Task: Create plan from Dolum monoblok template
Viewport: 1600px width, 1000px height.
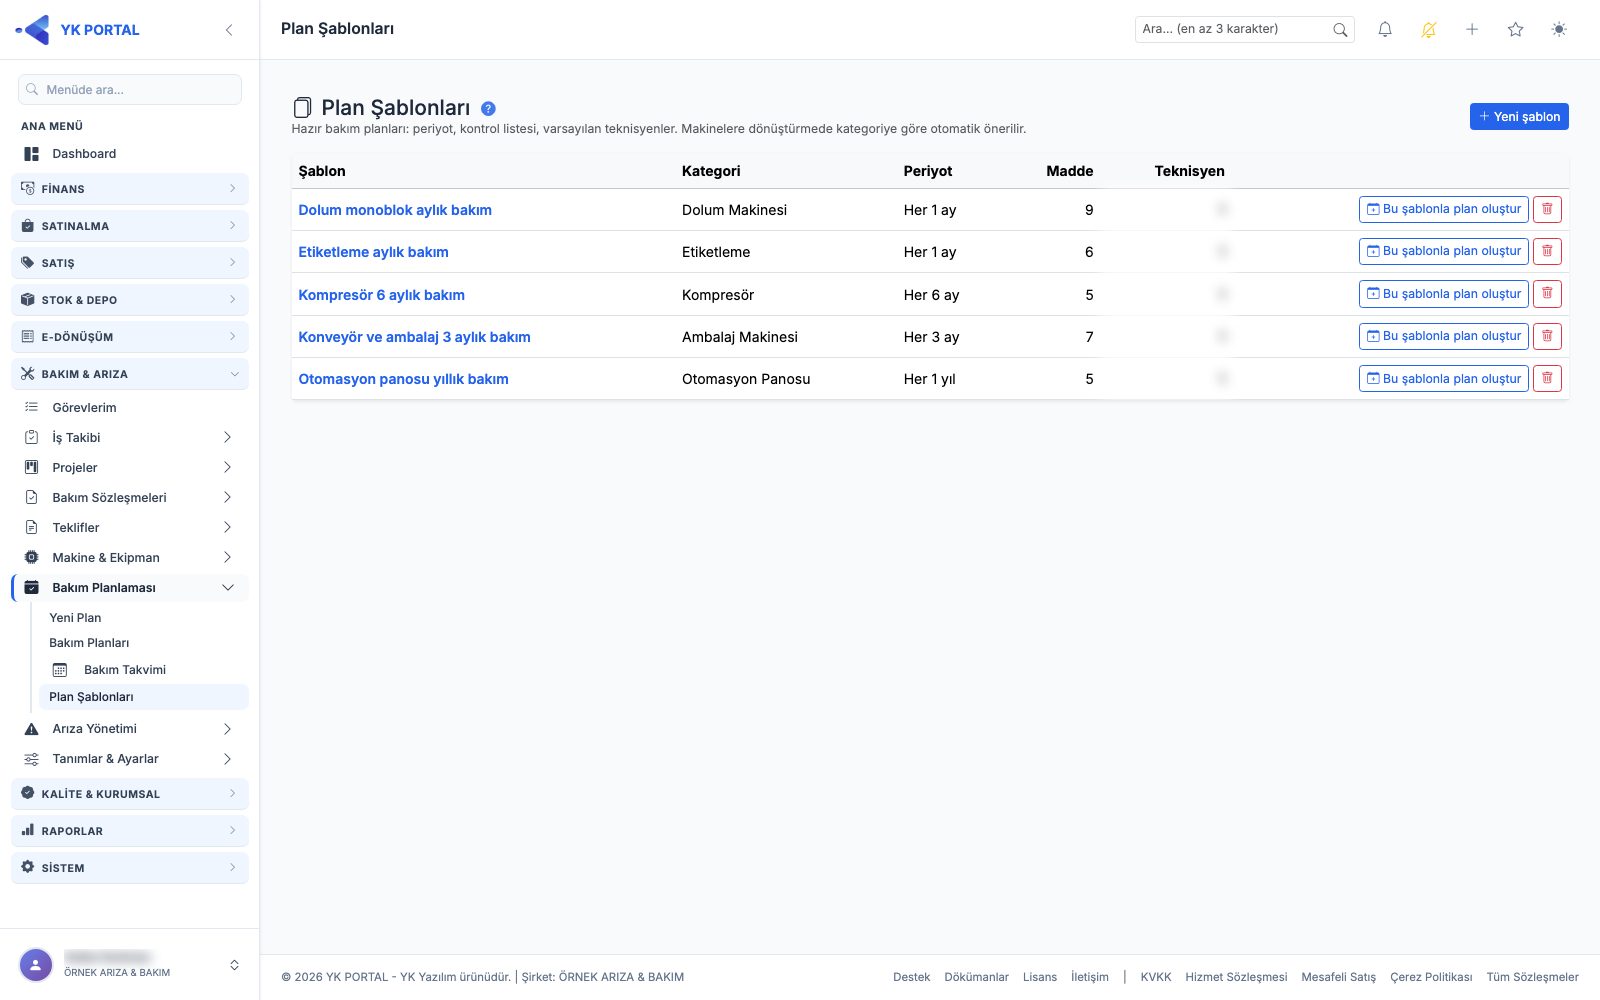Action: 1443,209
